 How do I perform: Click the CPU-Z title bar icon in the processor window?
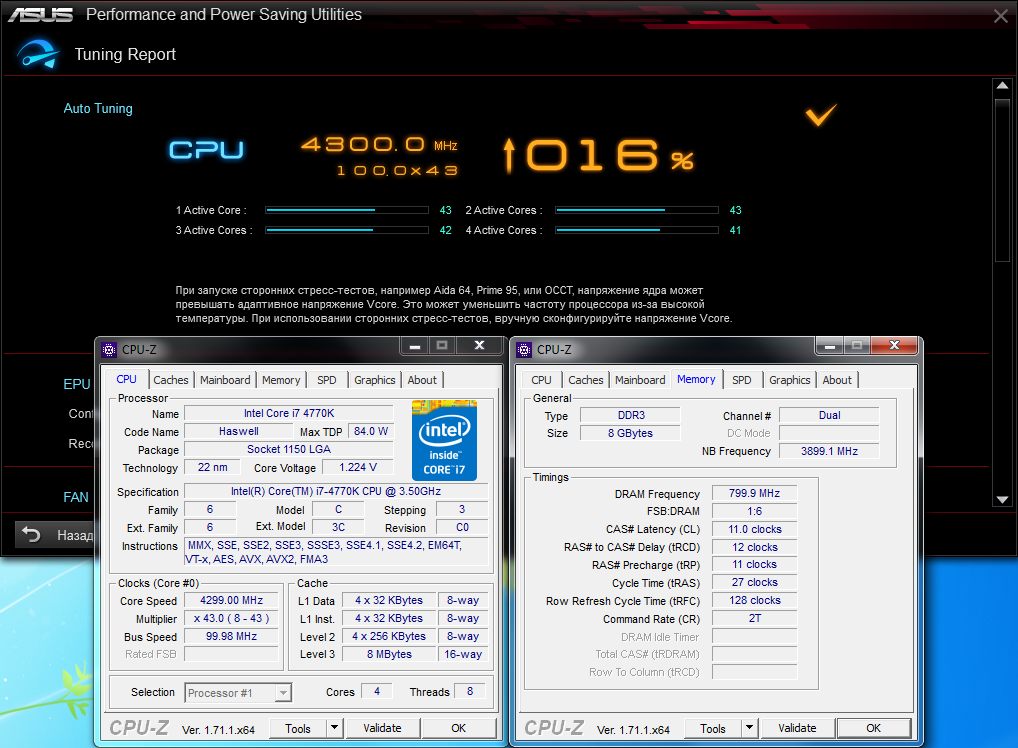click(109, 350)
